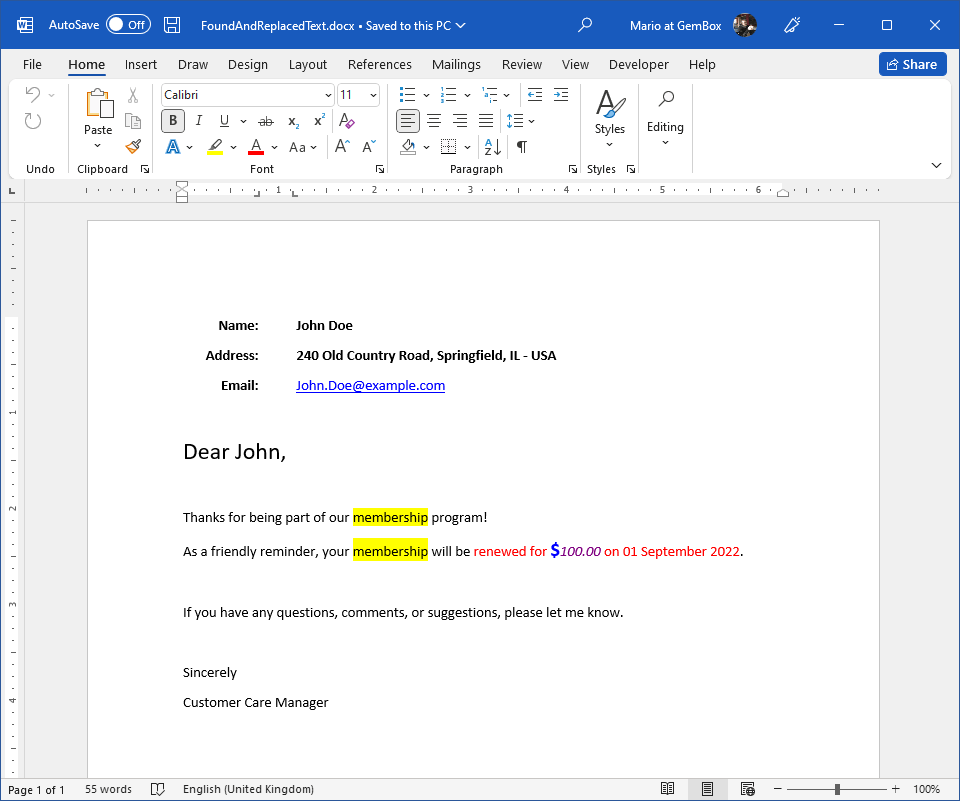The image size is (960, 801).
Task: Click the Clear All Formatting icon
Action: 347,121
